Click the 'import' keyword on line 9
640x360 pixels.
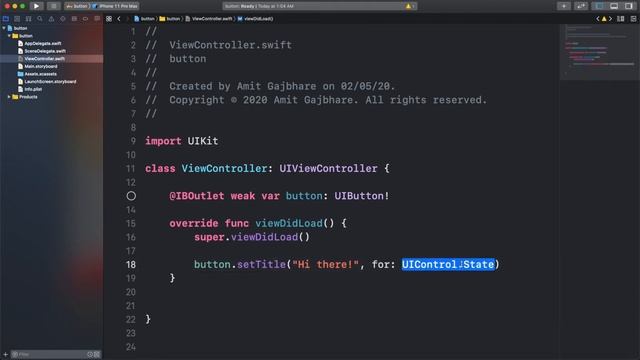[163, 141]
